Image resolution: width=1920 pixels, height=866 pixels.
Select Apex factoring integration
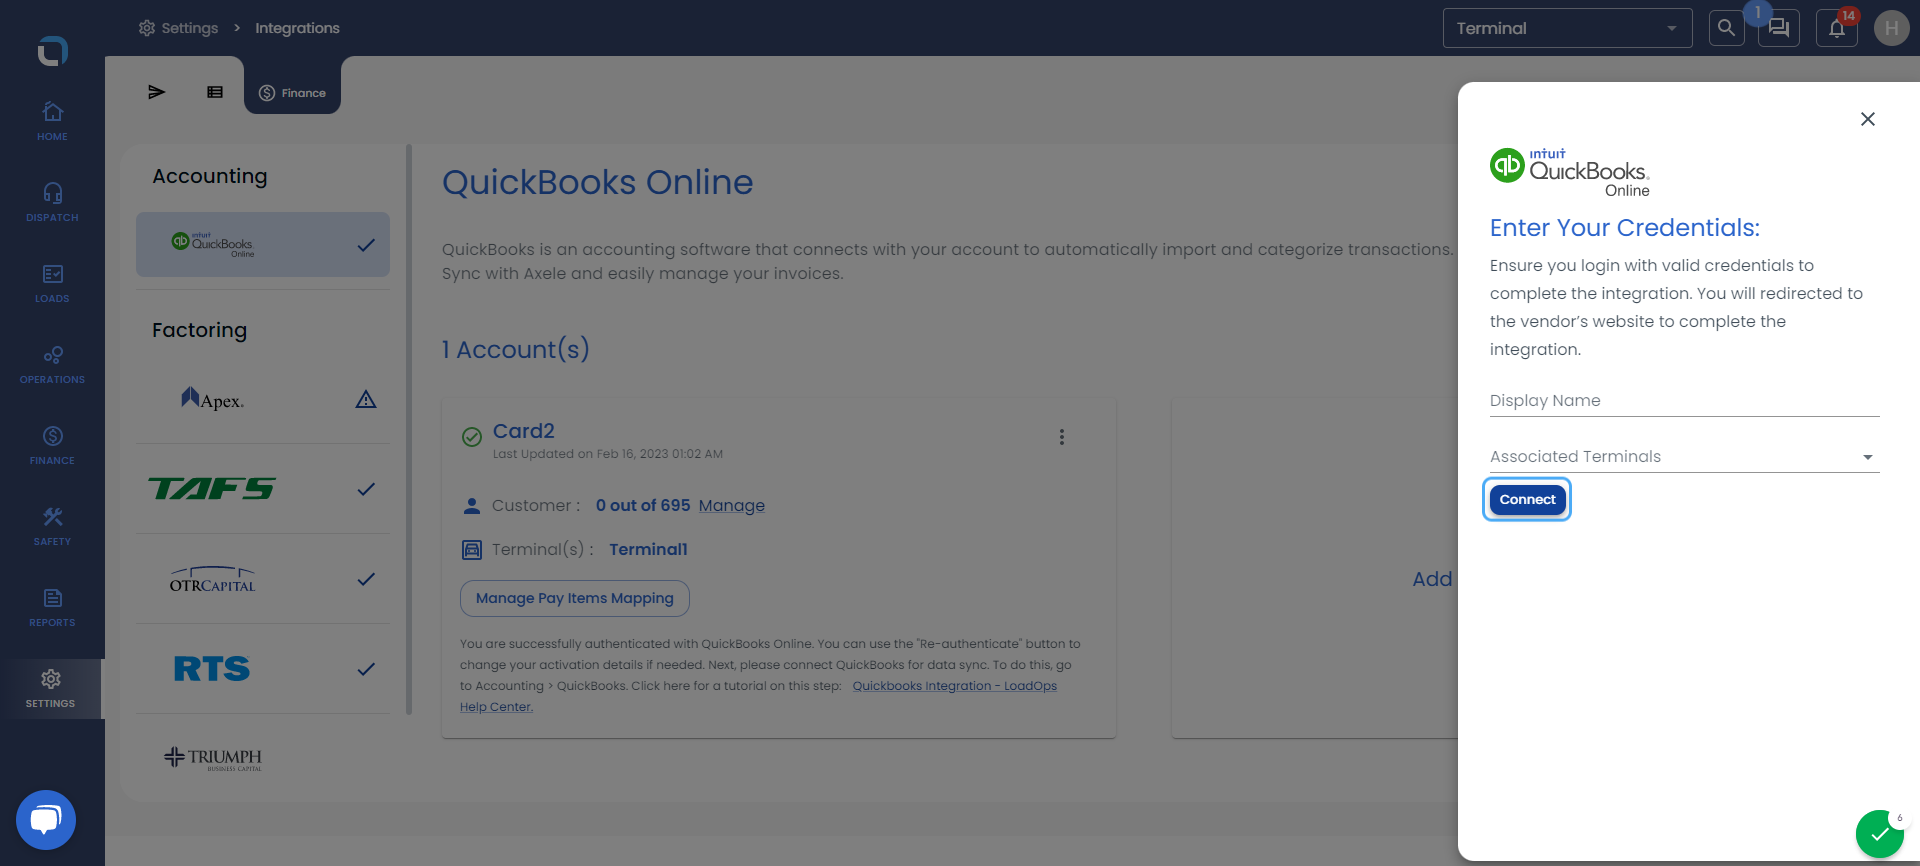coord(263,399)
